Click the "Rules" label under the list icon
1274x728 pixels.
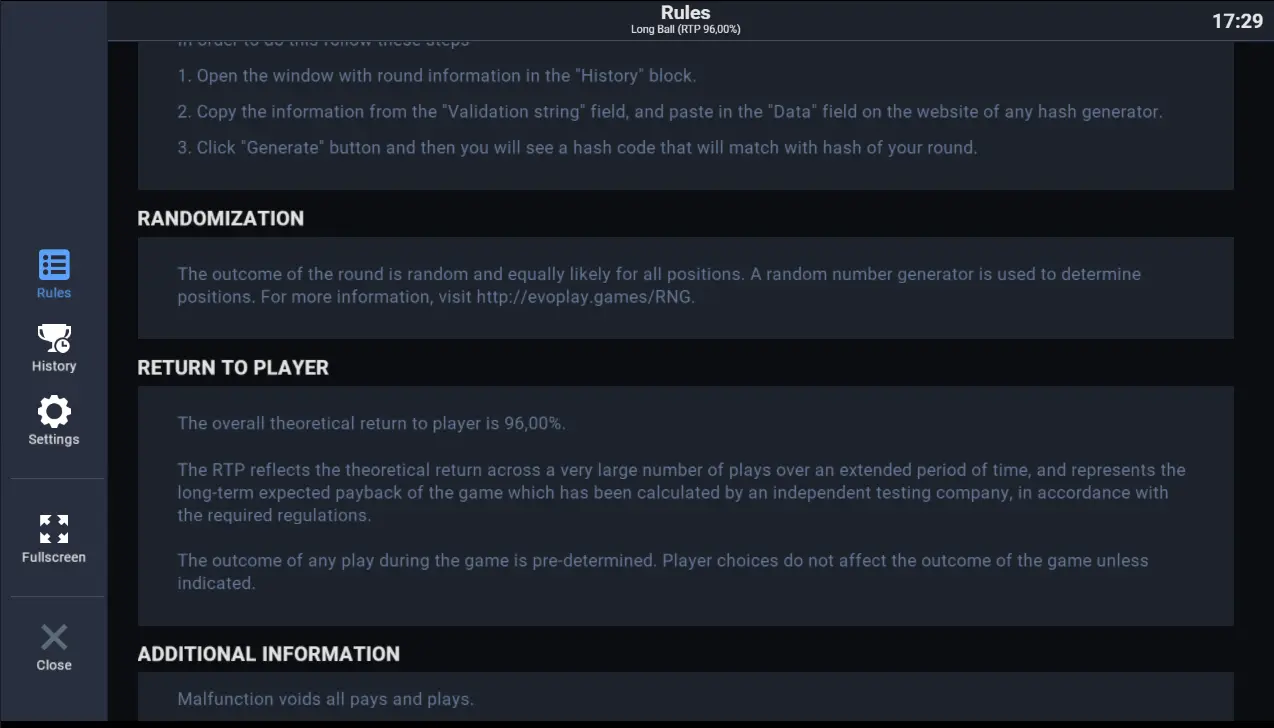coord(54,293)
